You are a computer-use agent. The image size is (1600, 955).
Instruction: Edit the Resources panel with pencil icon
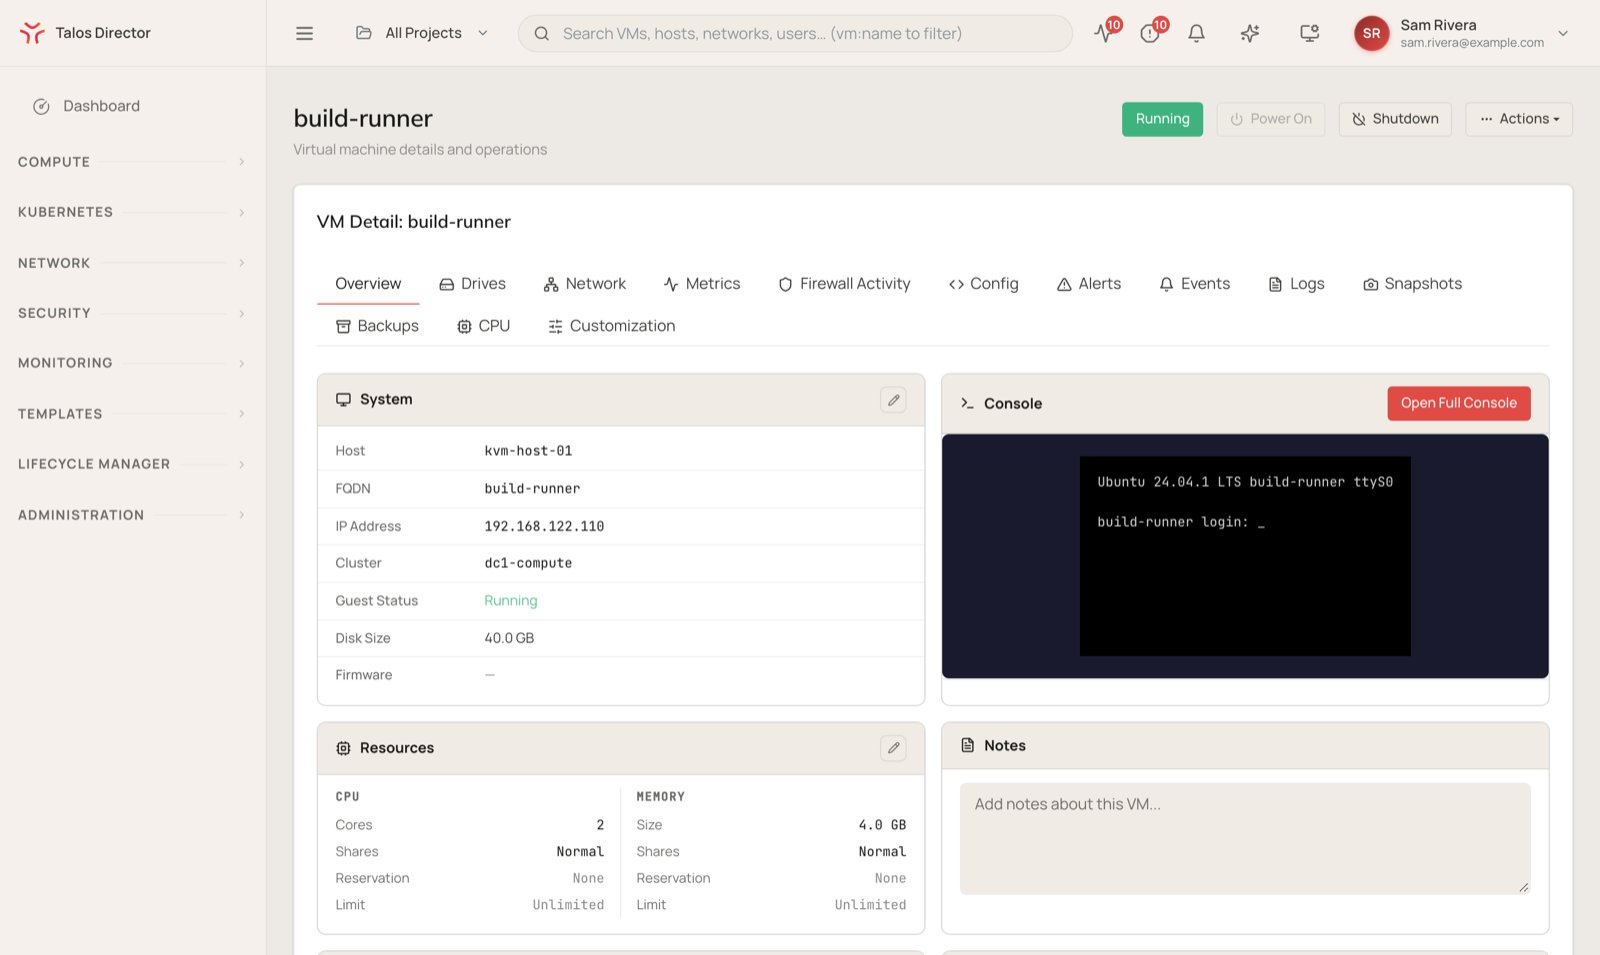(x=894, y=748)
